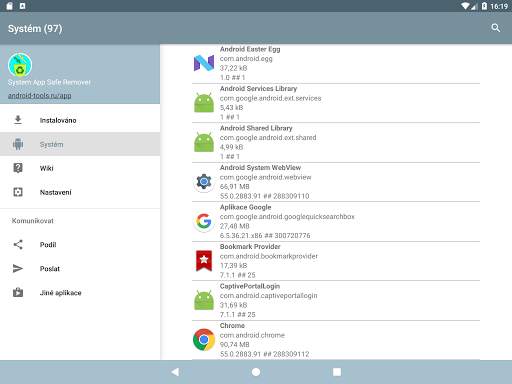Tap the Android System WebView gear icon
This screenshot has width=512, height=384.
pyautogui.click(x=204, y=182)
